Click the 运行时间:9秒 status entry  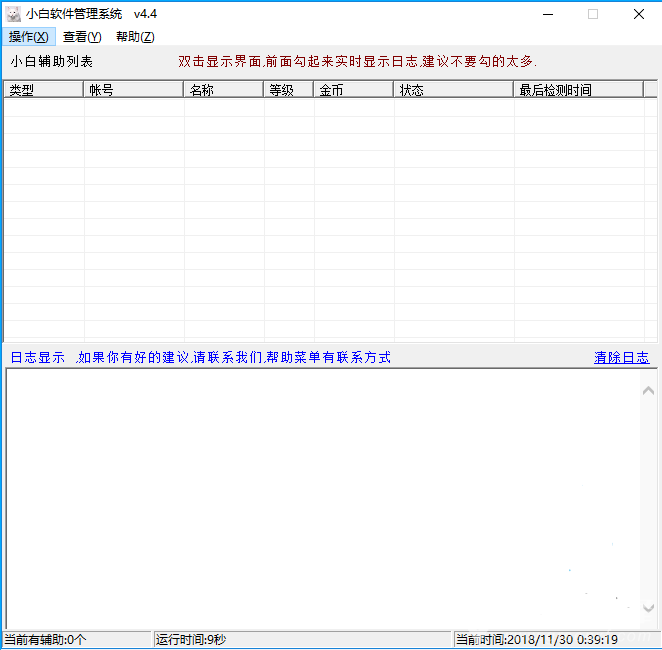tap(302, 639)
